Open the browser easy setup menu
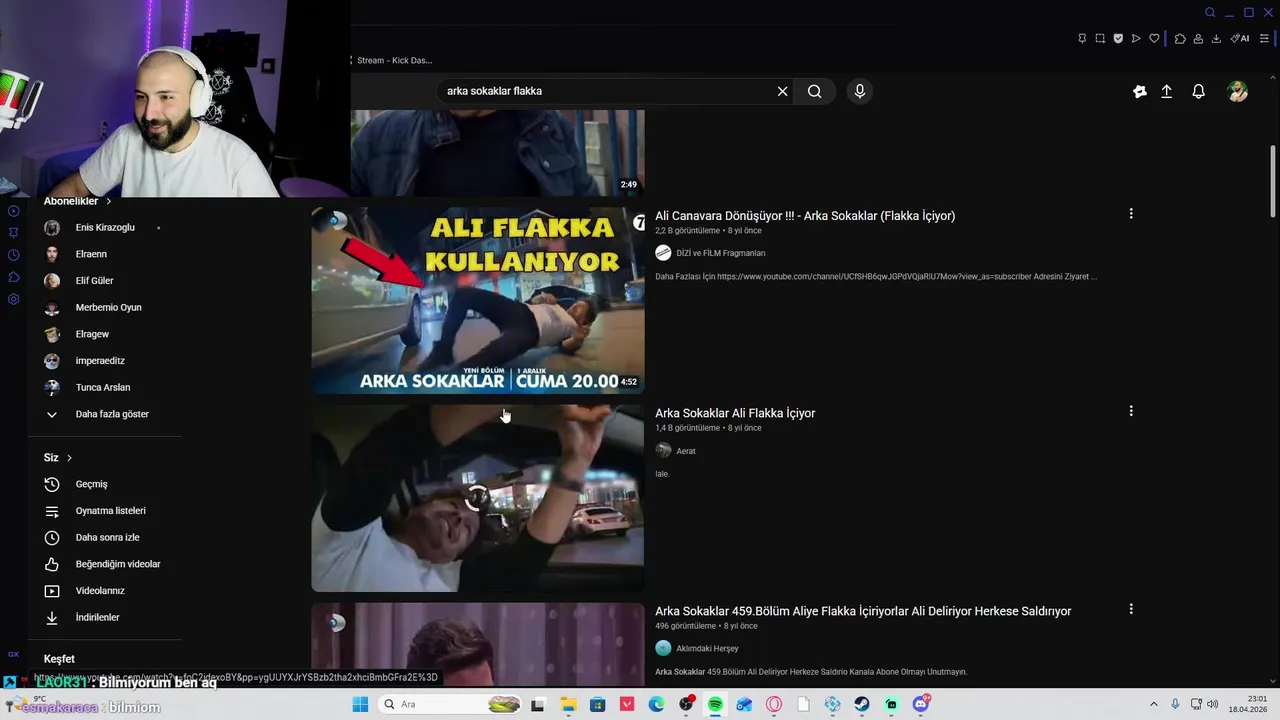The height and width of the screenshot is (720, 1280). click(1264, 38)
